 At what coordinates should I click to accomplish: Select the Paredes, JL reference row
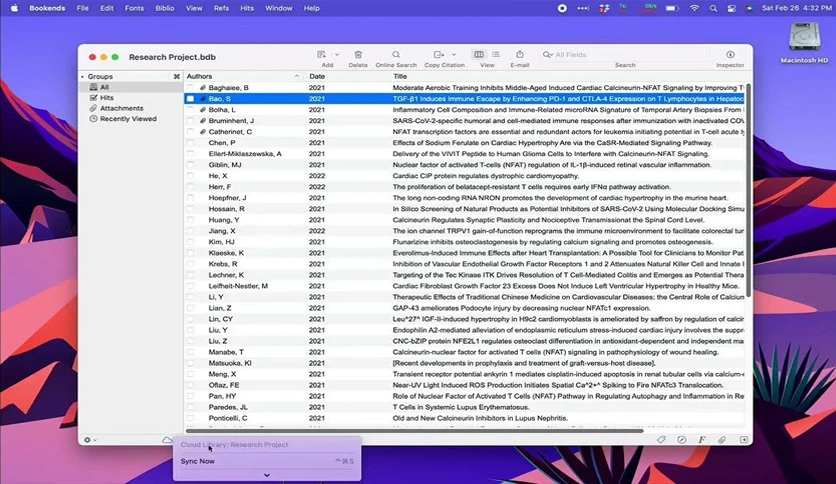[x=464, y=407]
